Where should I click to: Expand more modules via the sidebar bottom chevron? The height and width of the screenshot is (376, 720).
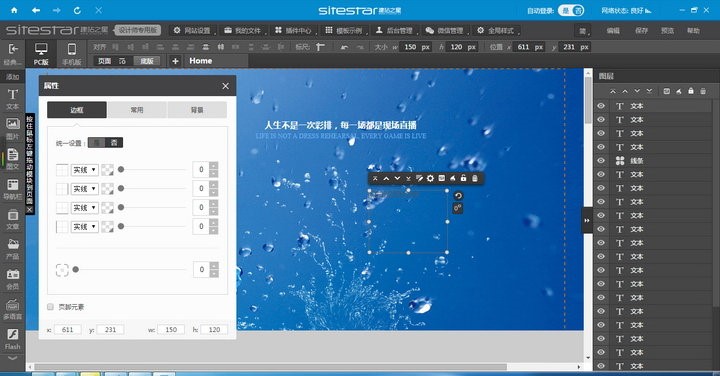[x=12, y=358]
